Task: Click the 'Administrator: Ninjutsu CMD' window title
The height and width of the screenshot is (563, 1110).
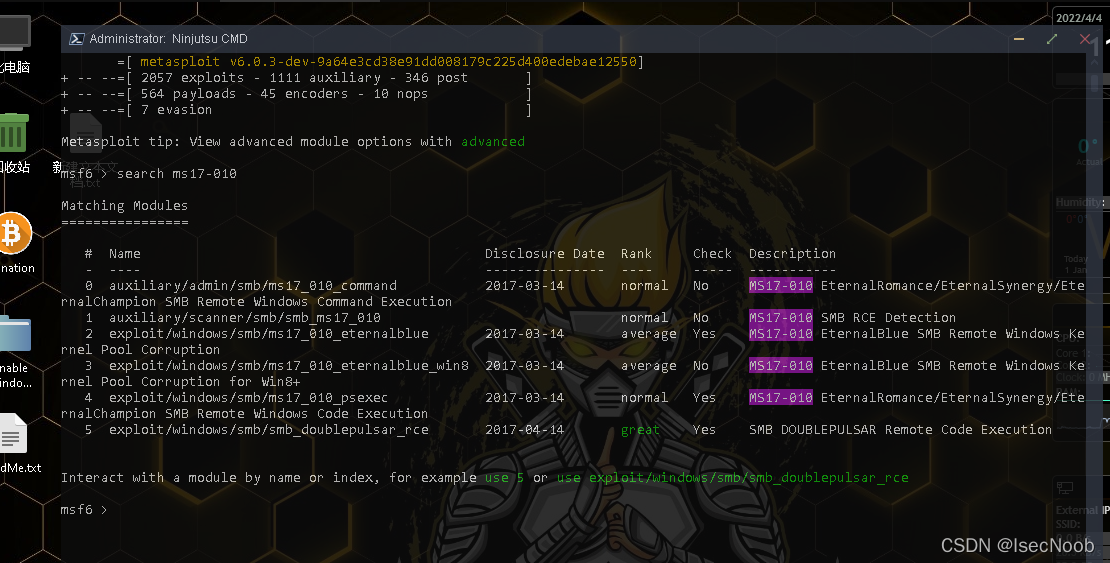Action: pos(168,39)
